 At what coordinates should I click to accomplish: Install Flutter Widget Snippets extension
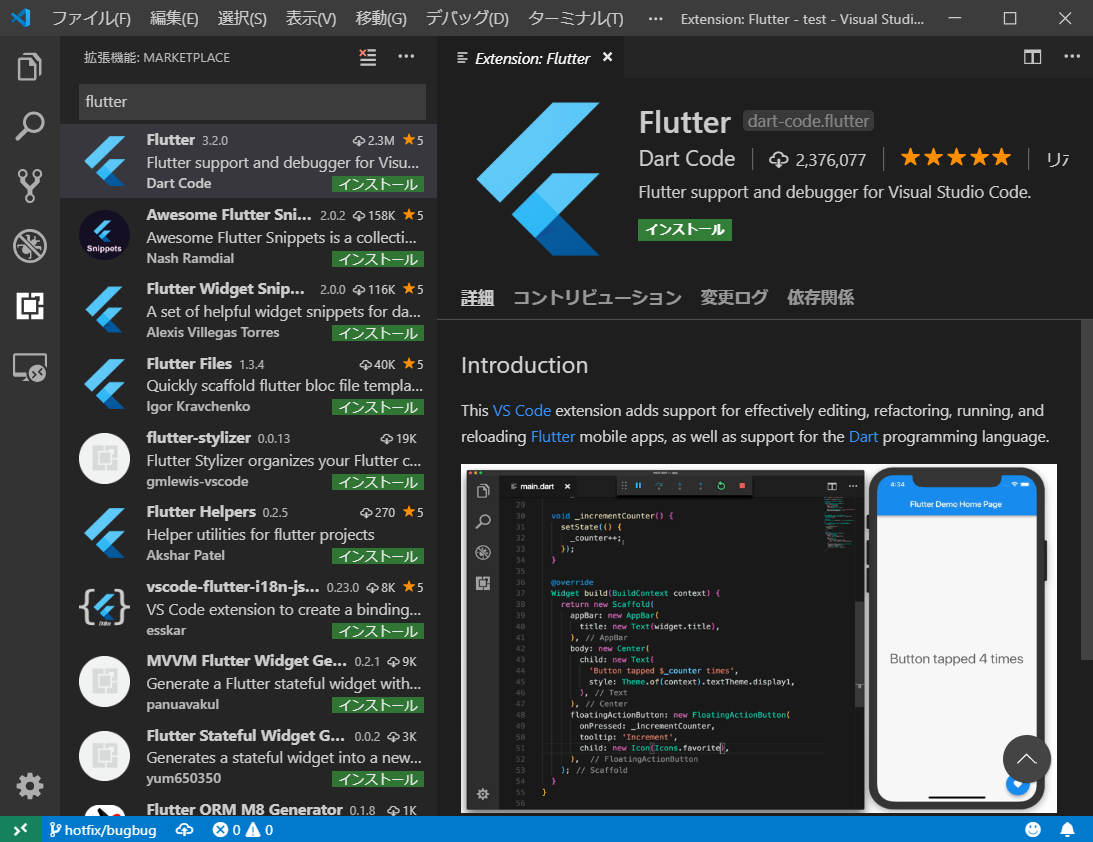[x=378, y=333]
